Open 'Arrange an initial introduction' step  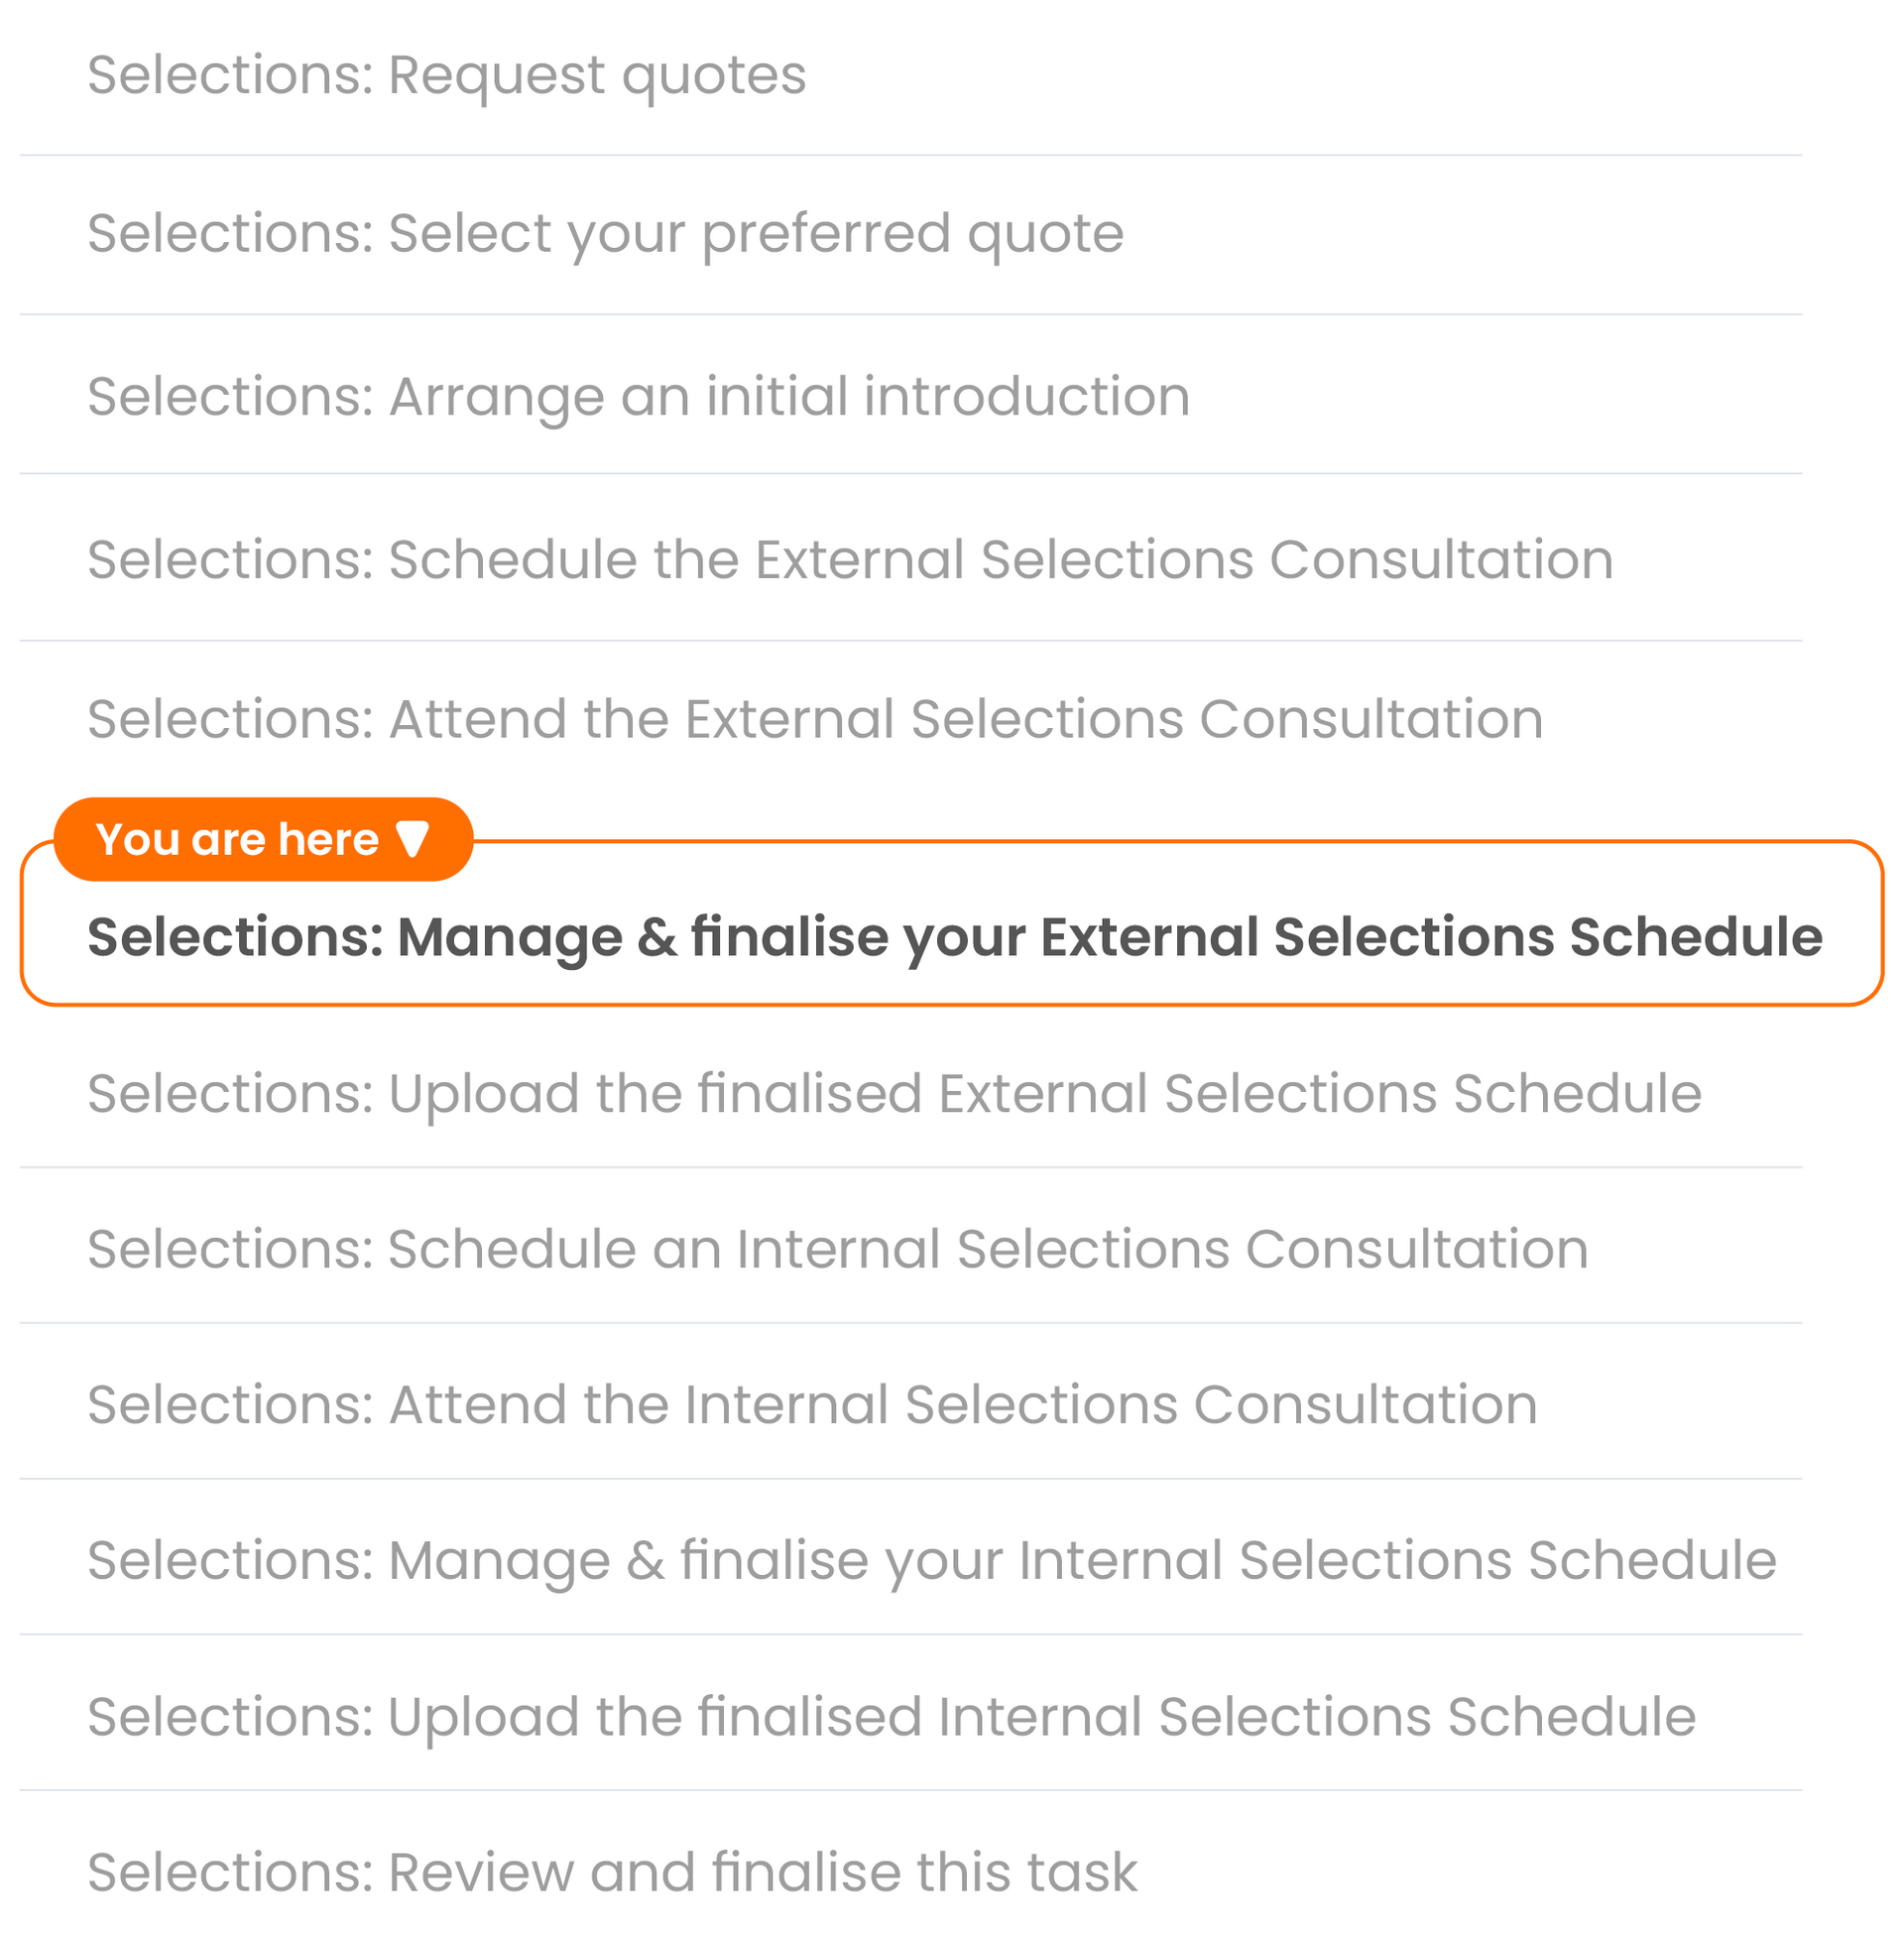638,397
